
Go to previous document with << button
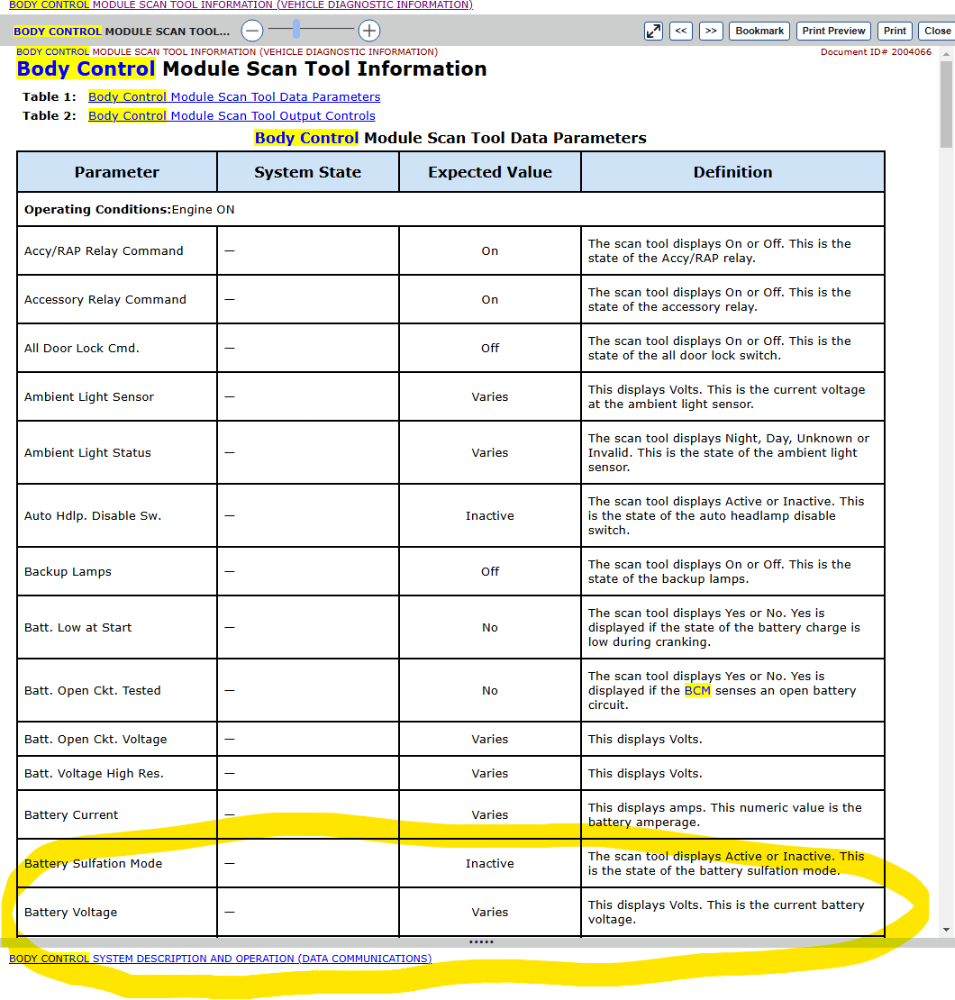(x=681, y=31)
